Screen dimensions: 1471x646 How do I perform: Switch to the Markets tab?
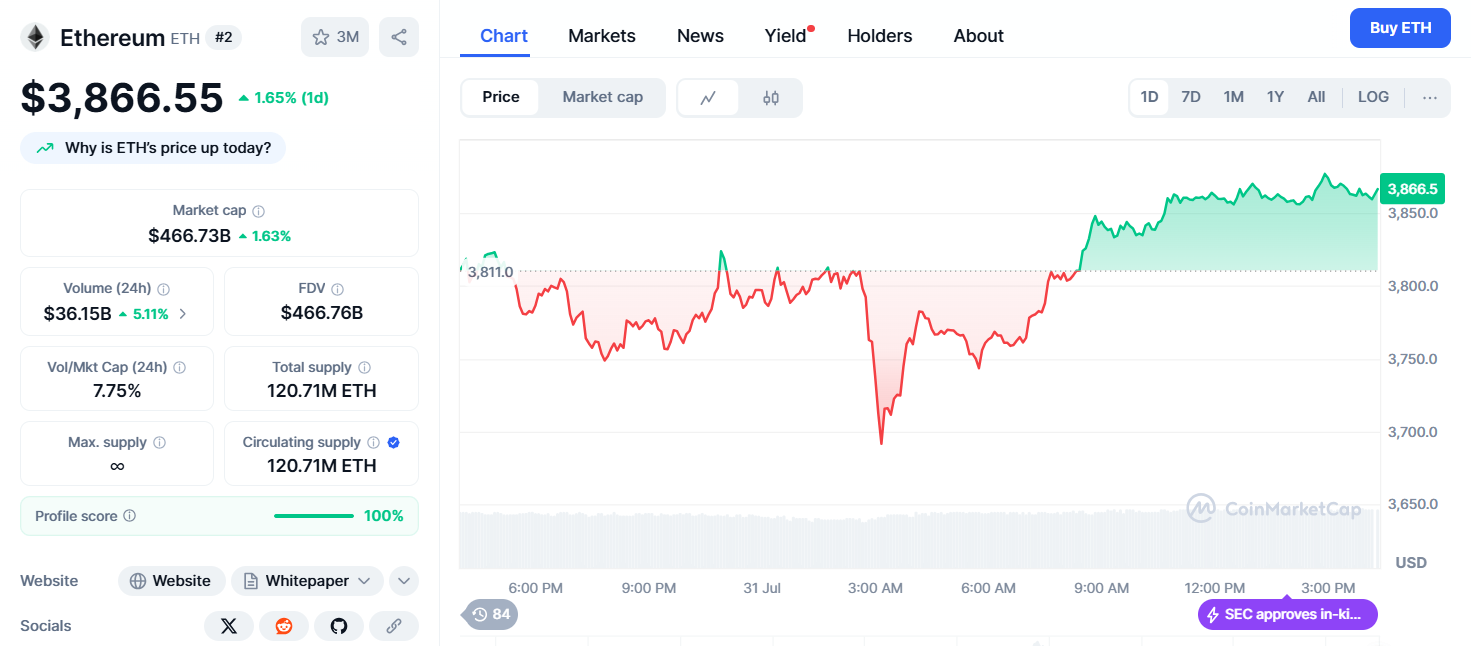coord(602,36)
